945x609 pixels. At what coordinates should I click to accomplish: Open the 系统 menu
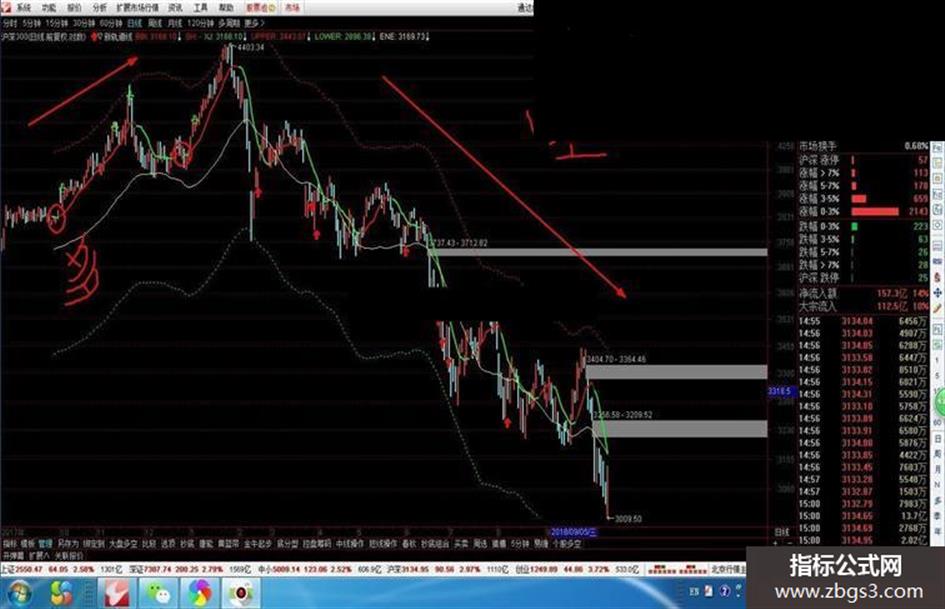(x=24, y=8)
